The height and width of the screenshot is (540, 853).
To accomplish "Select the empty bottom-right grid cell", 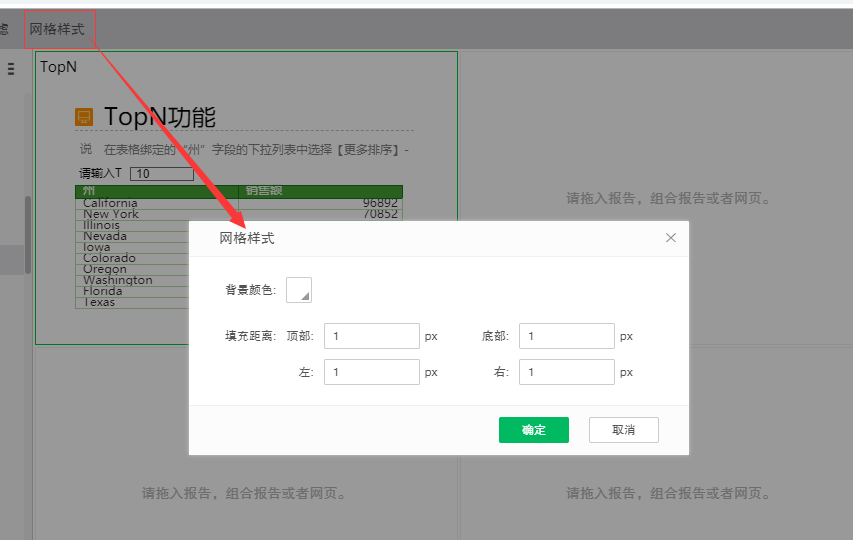I will (x=668, y=493).
